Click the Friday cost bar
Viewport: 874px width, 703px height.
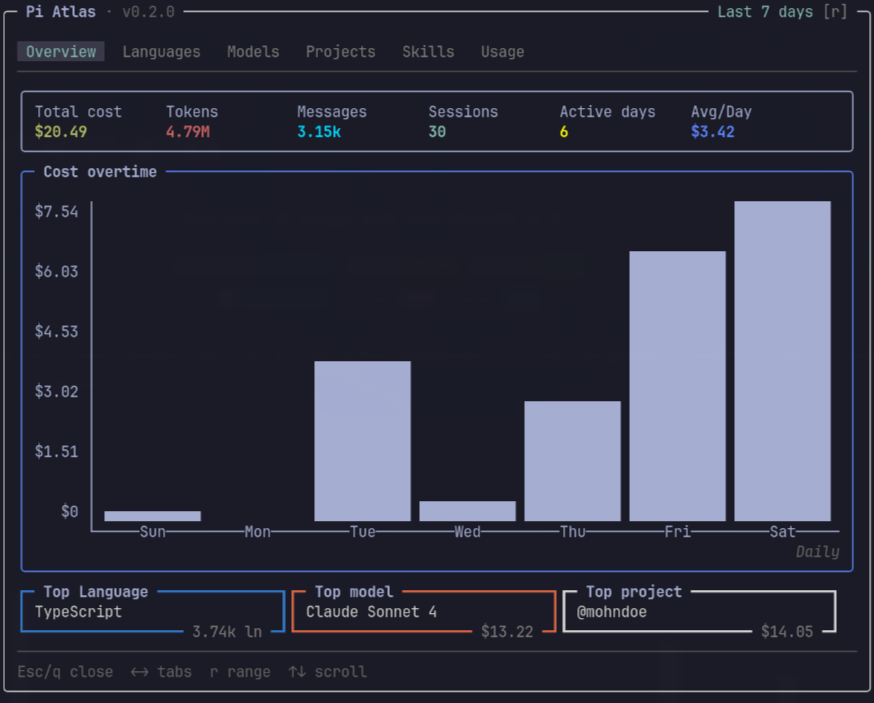(677, 386)
